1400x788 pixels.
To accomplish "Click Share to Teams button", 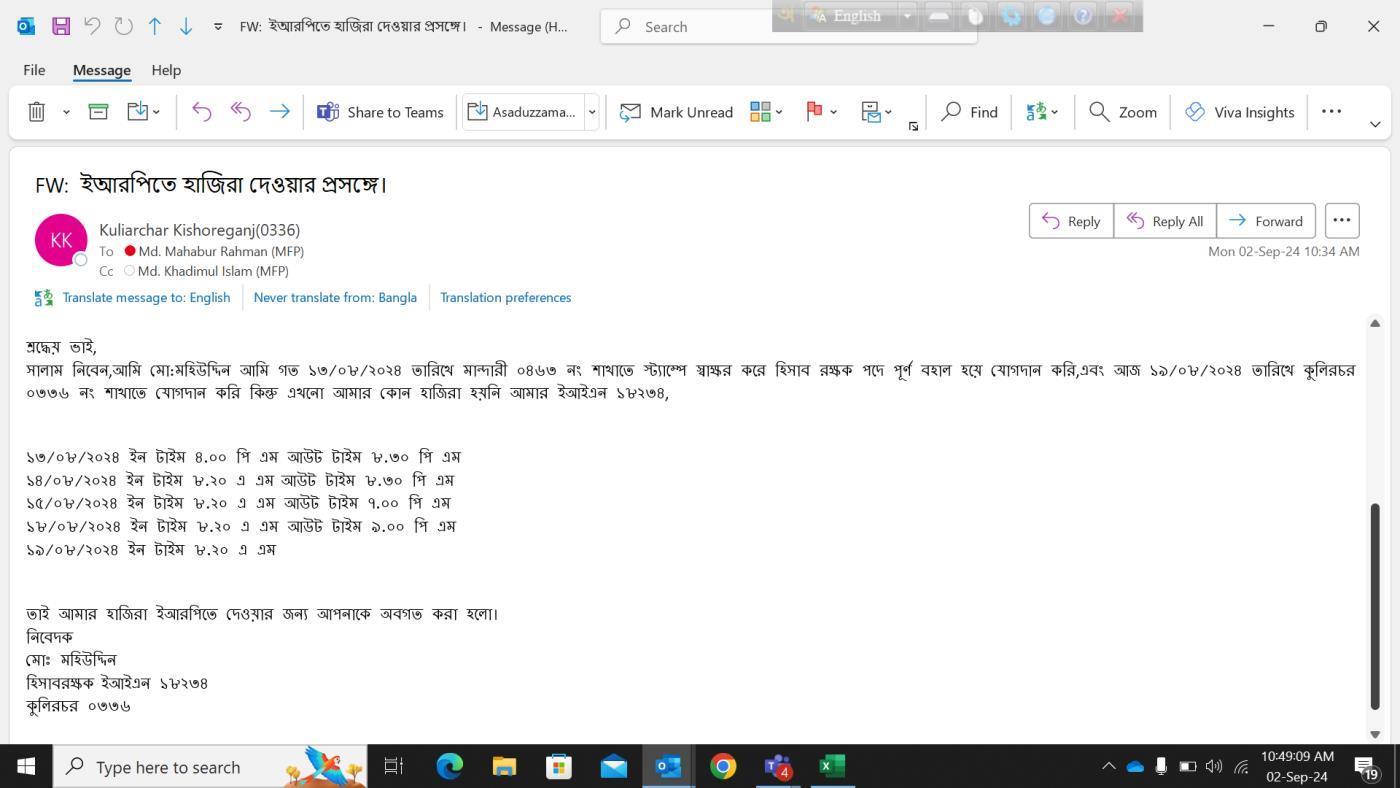I will coord(380,112).
